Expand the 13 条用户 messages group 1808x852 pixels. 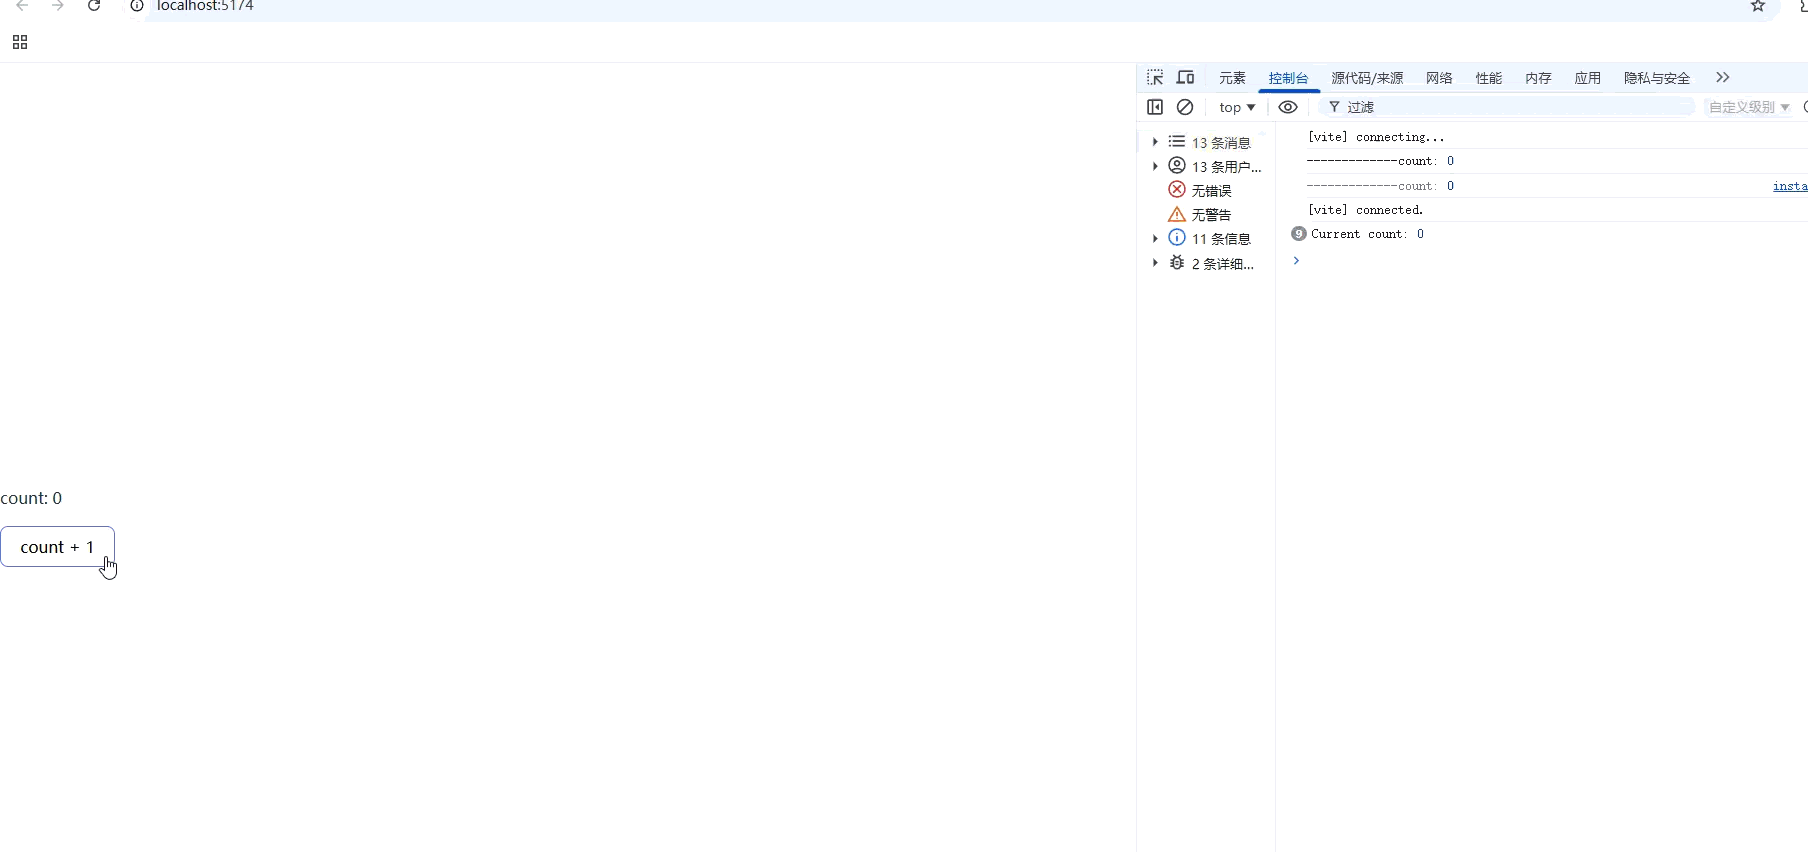tap(1155, 166)
